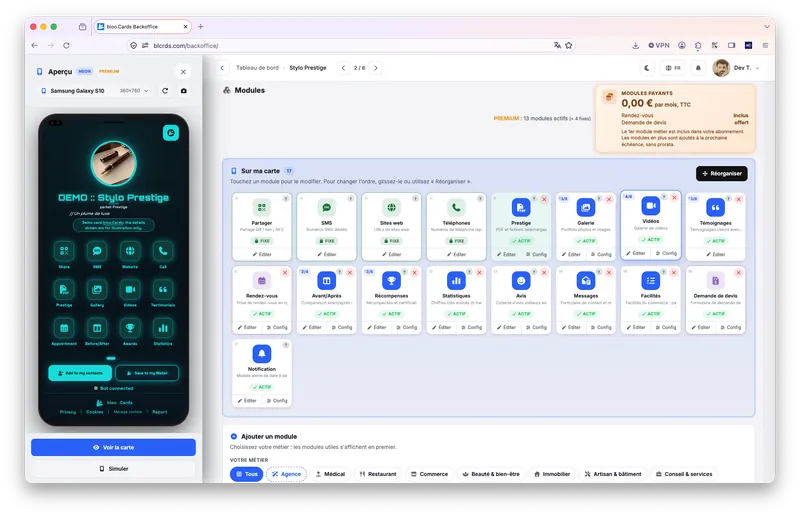Click the Facilités list icon
800x516 pixels.
[651, 280]
